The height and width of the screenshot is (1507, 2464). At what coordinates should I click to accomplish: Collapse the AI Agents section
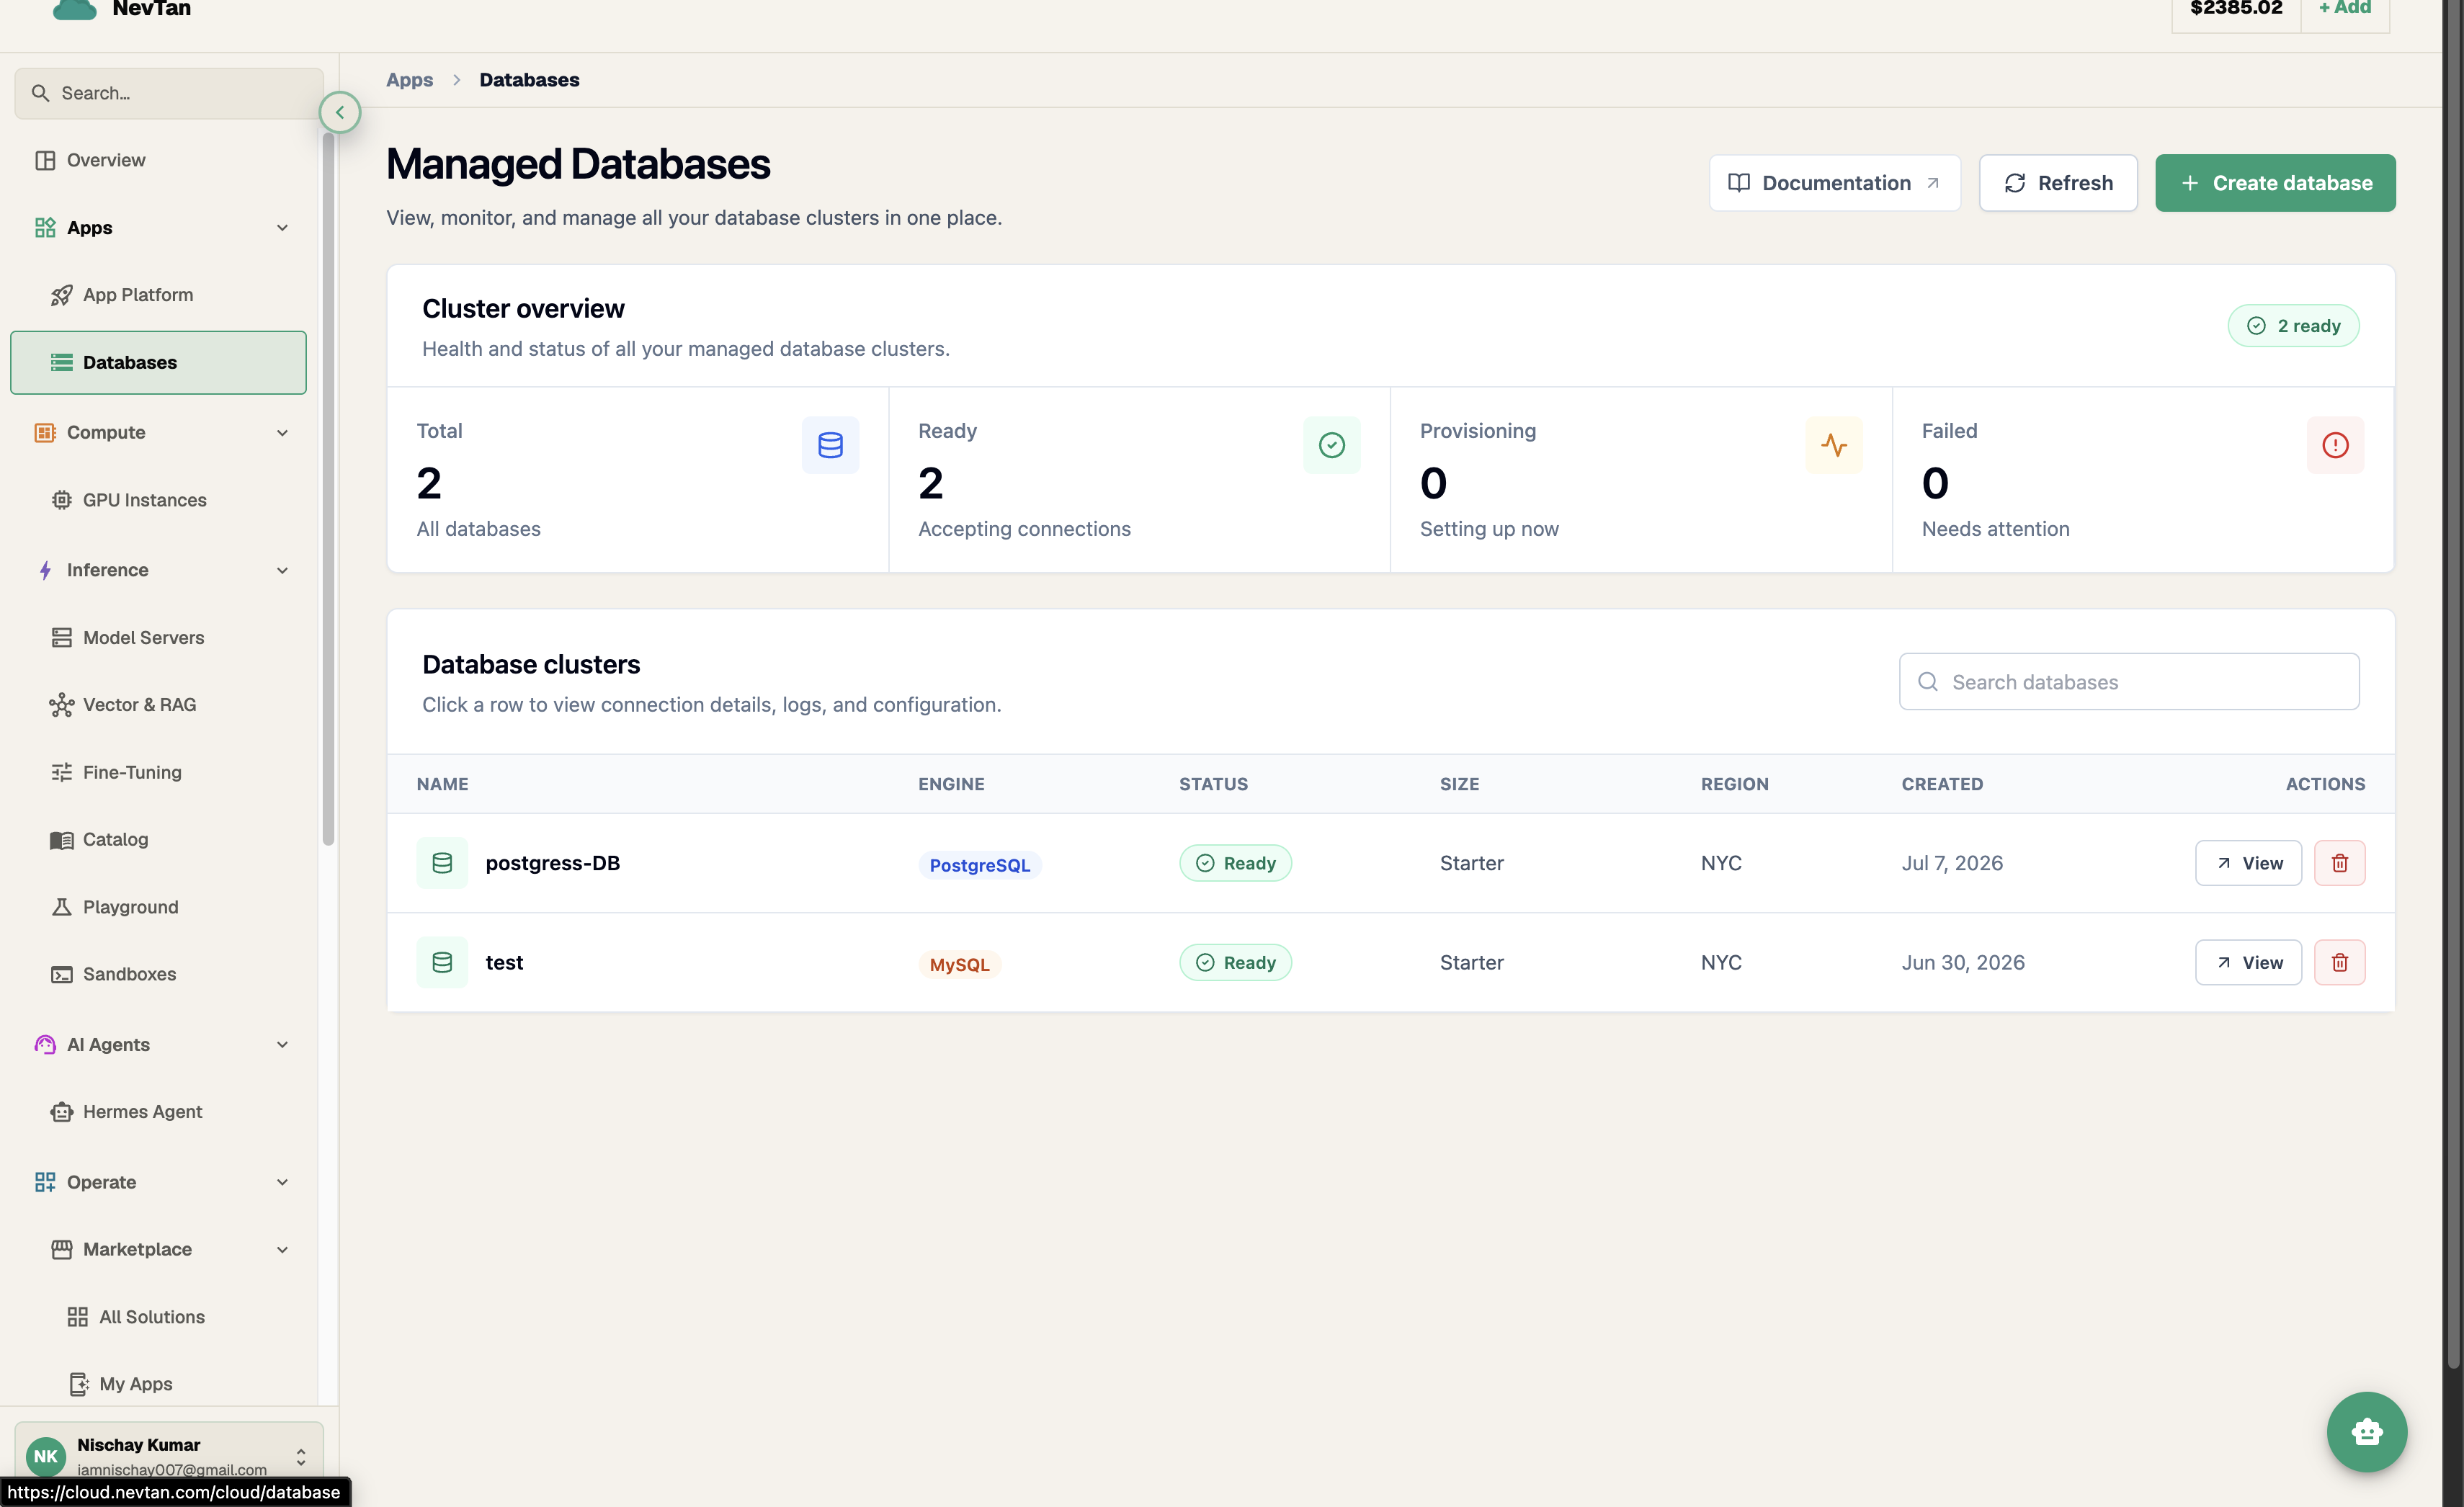point(282,1045)
